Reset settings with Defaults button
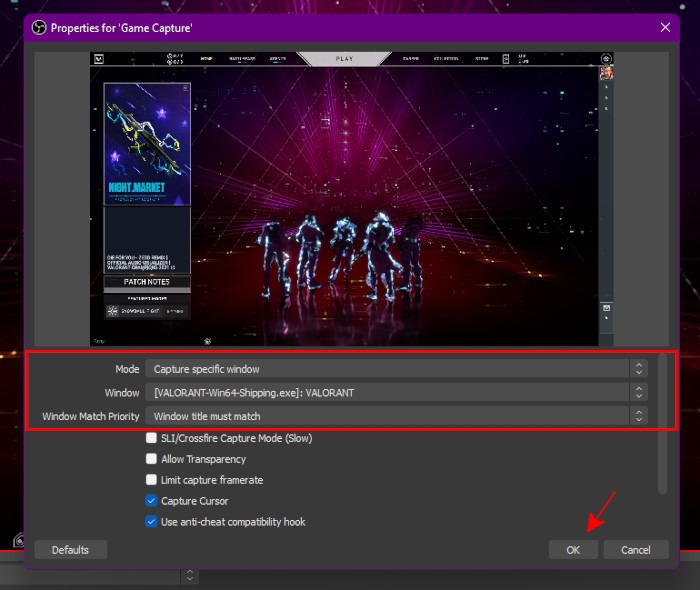 click(71, 550)
